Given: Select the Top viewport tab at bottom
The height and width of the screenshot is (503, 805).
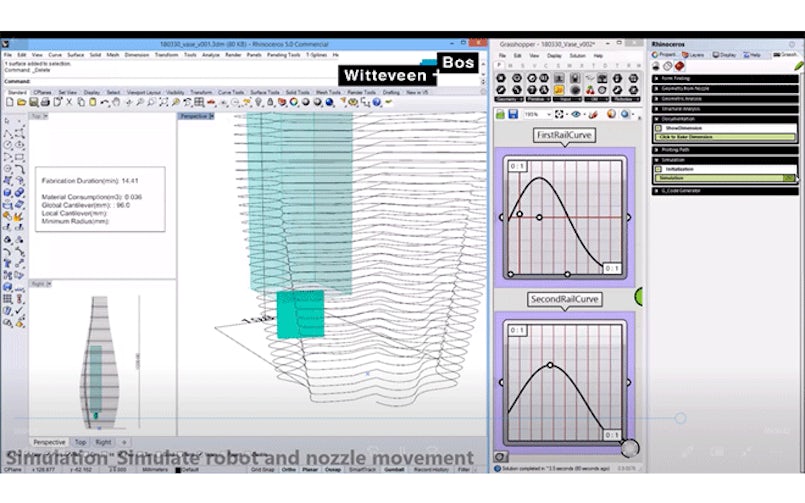Looking at the screenshot, I should pyautogui.click(x=80, y=441).
